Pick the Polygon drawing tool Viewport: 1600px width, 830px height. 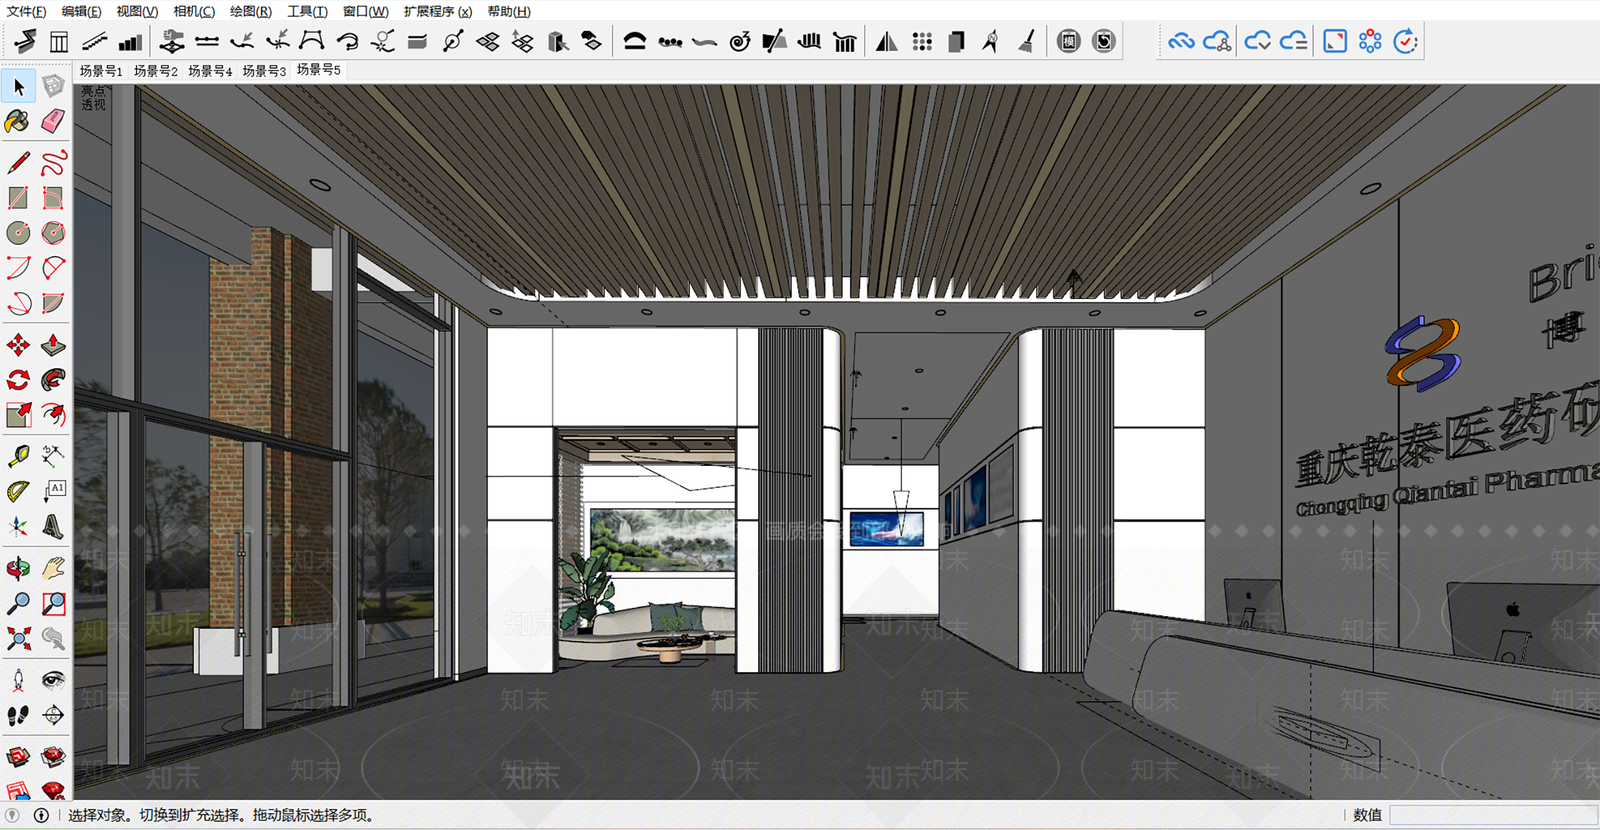(x=53, y=232)
